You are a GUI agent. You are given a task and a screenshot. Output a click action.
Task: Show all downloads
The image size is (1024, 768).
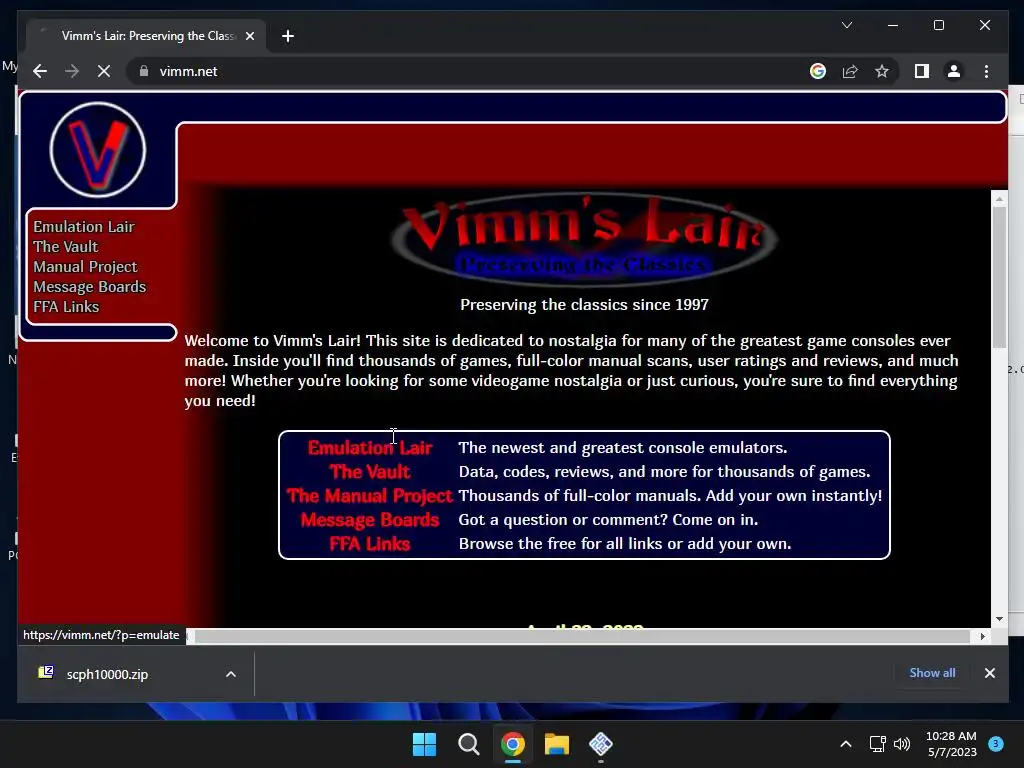click(x=932, y=673)
